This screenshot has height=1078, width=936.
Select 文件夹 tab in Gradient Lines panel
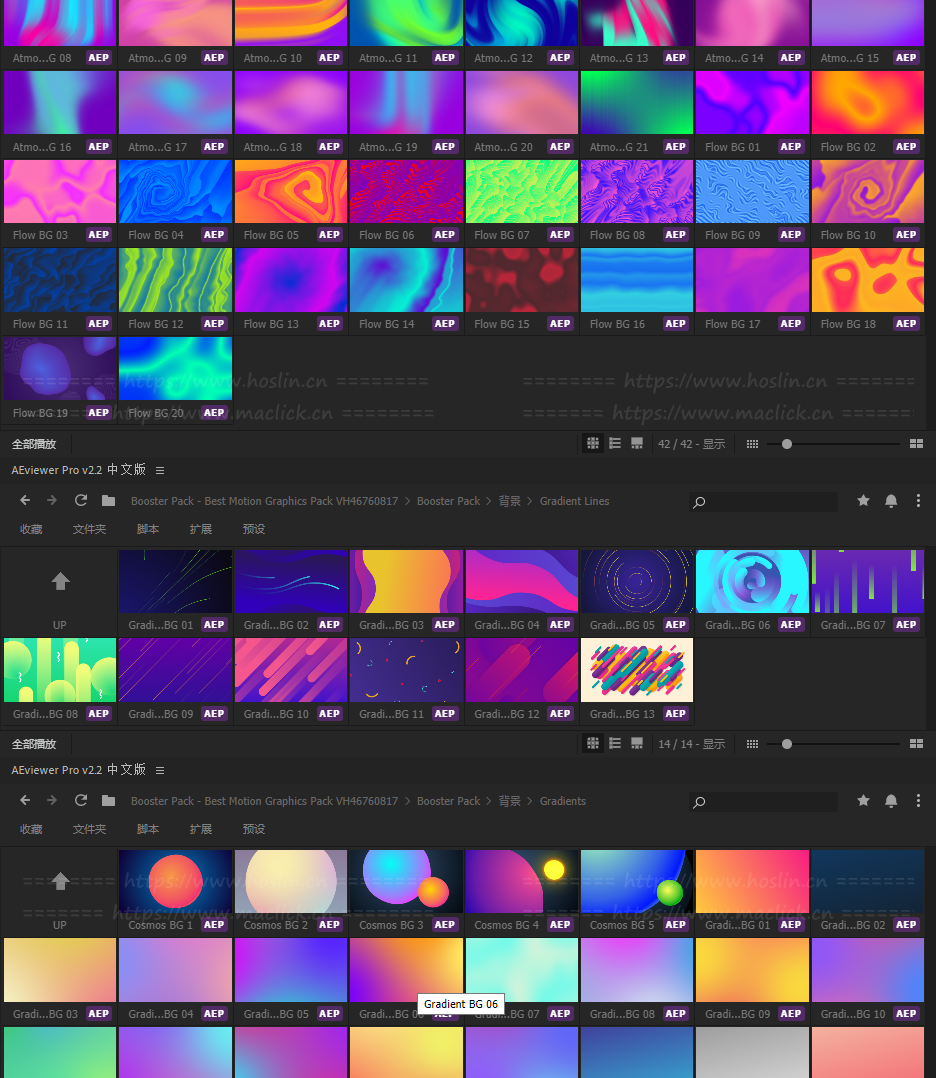pyautogui.click(x=89, y=529)
